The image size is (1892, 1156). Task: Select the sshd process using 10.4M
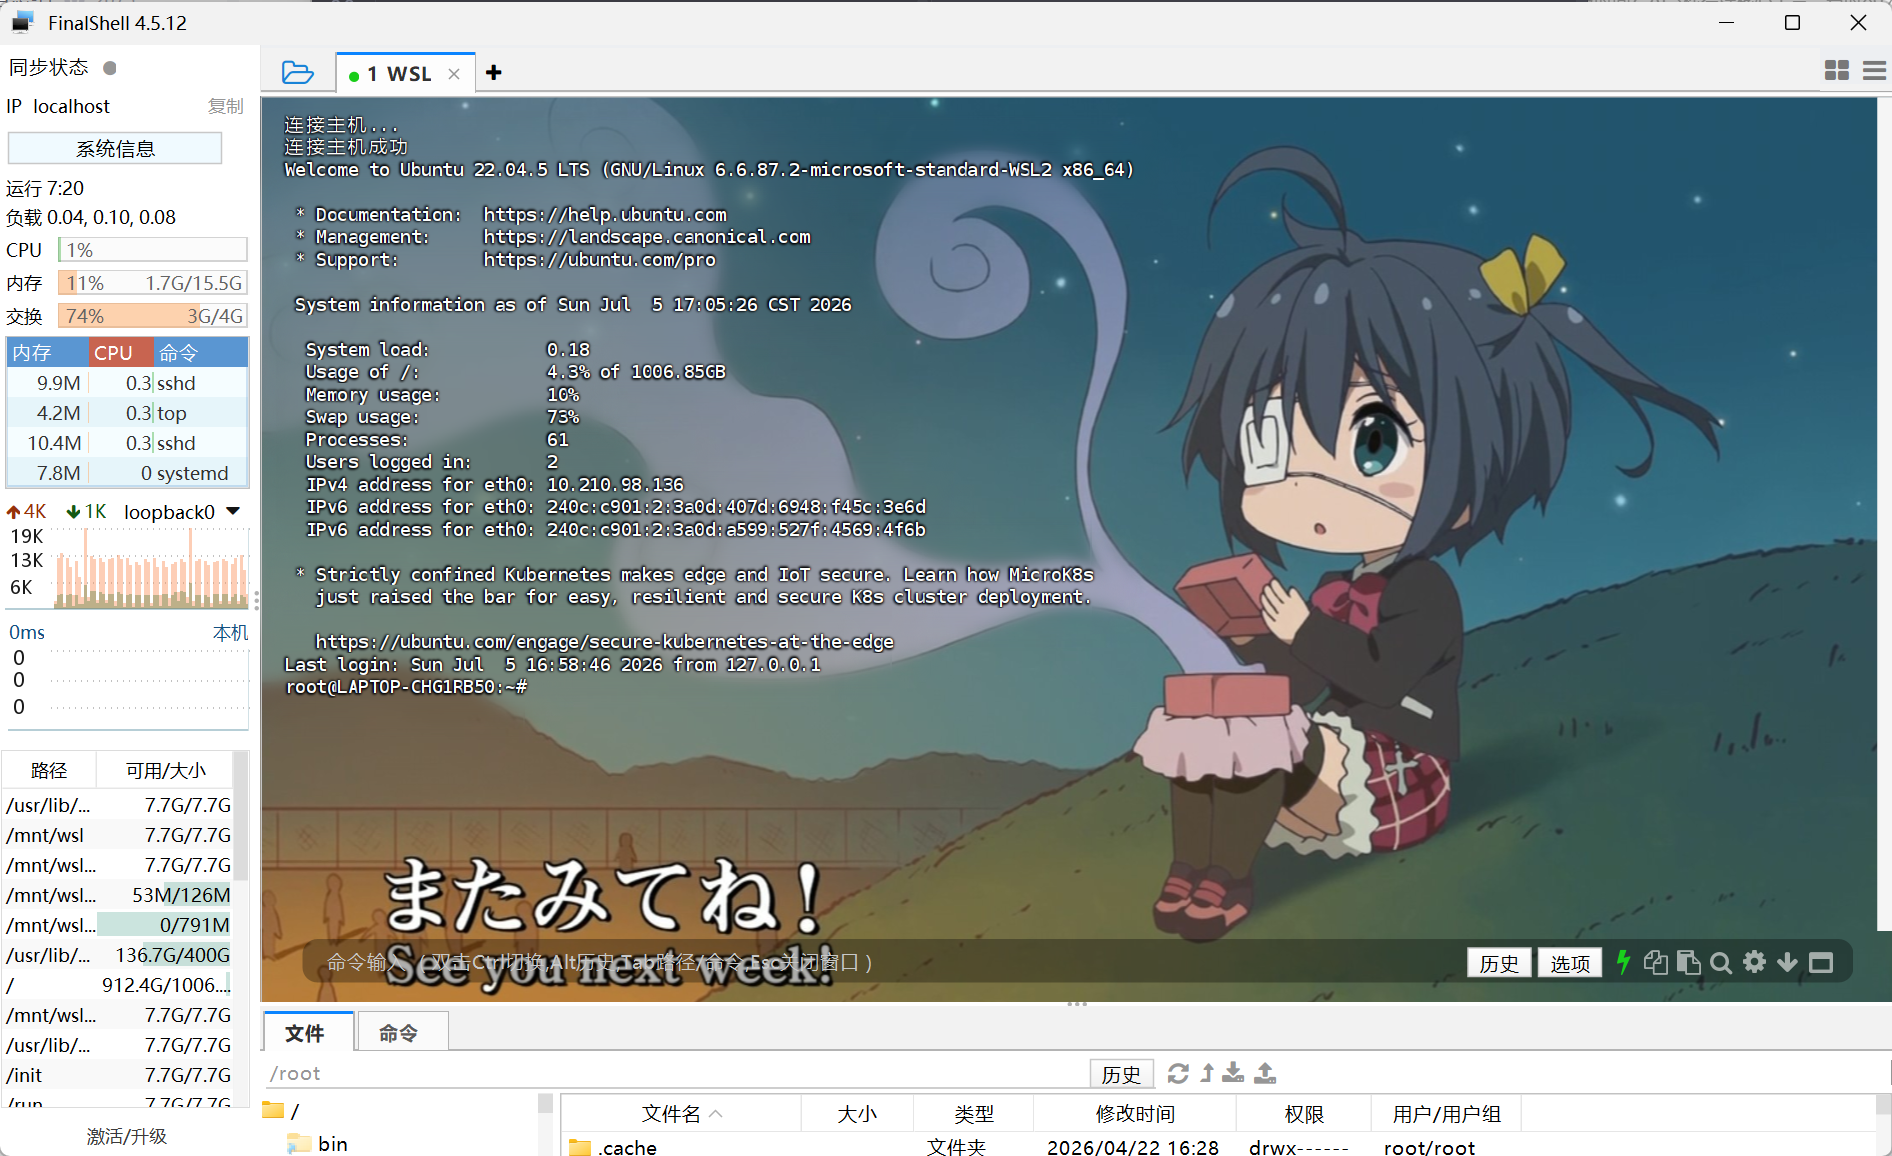(127, 443)
